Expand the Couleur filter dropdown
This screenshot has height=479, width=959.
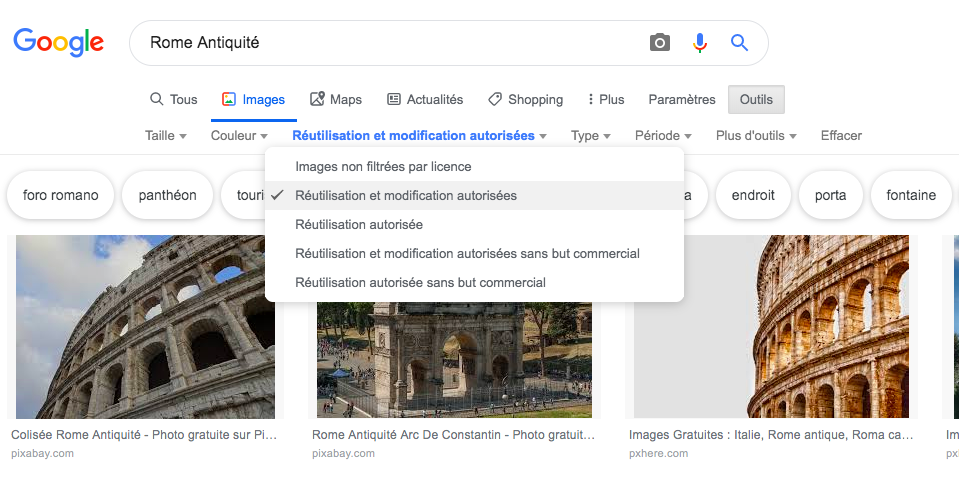pyautogui.click(x=239, y=135)
